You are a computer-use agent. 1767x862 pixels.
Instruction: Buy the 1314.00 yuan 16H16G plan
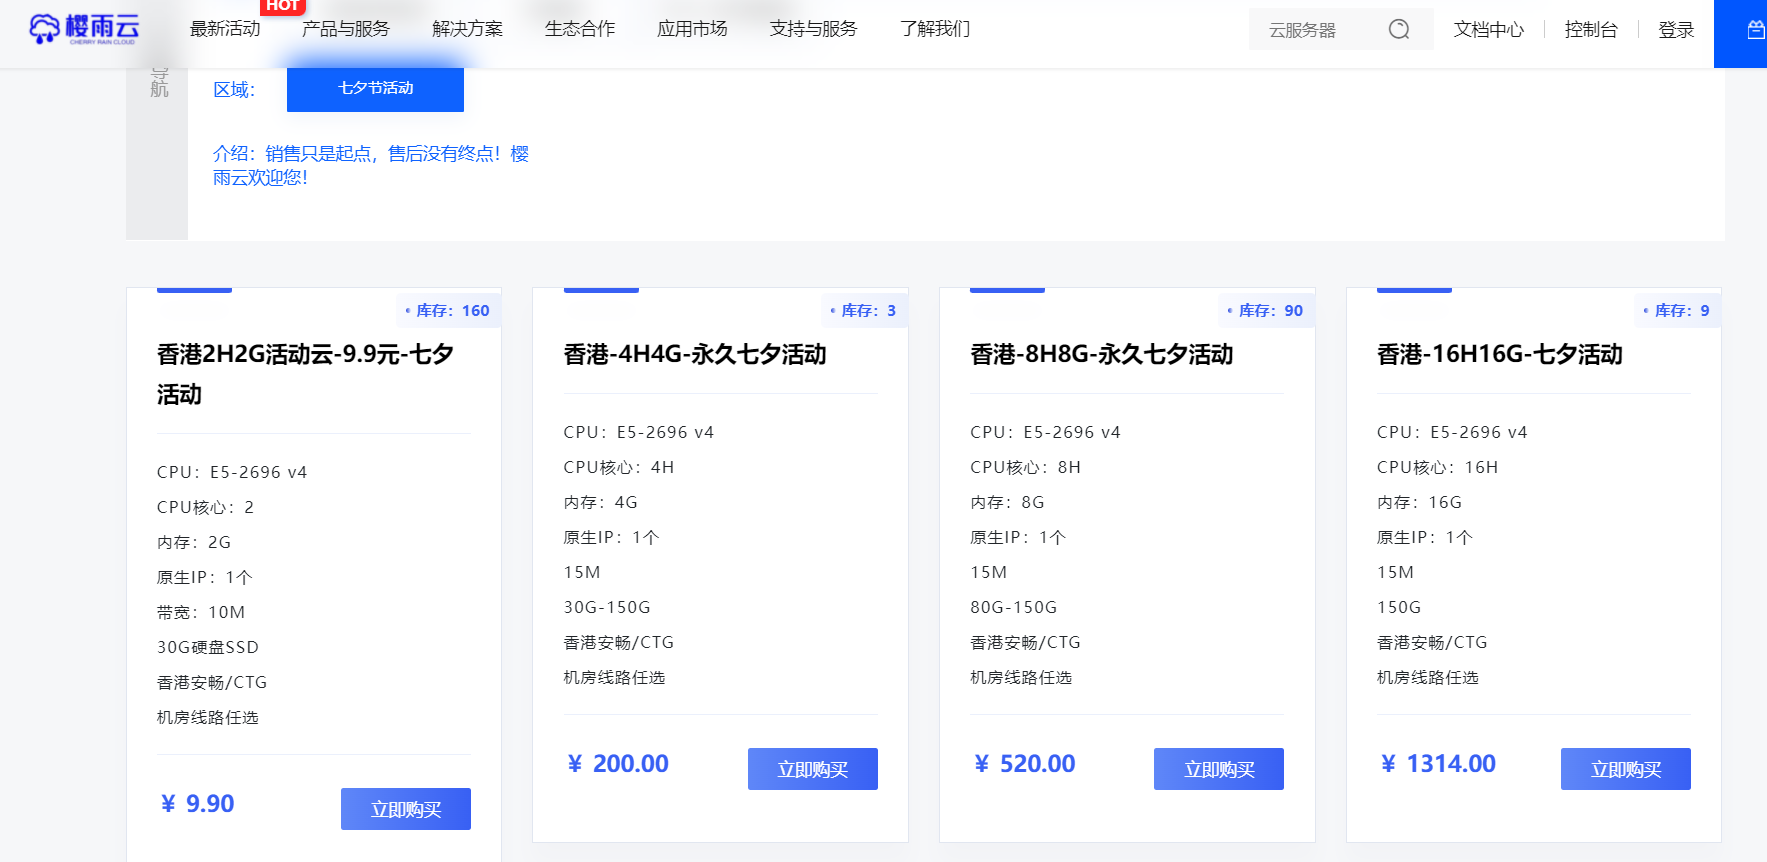pyautogui.click(x=1626, y=769)
